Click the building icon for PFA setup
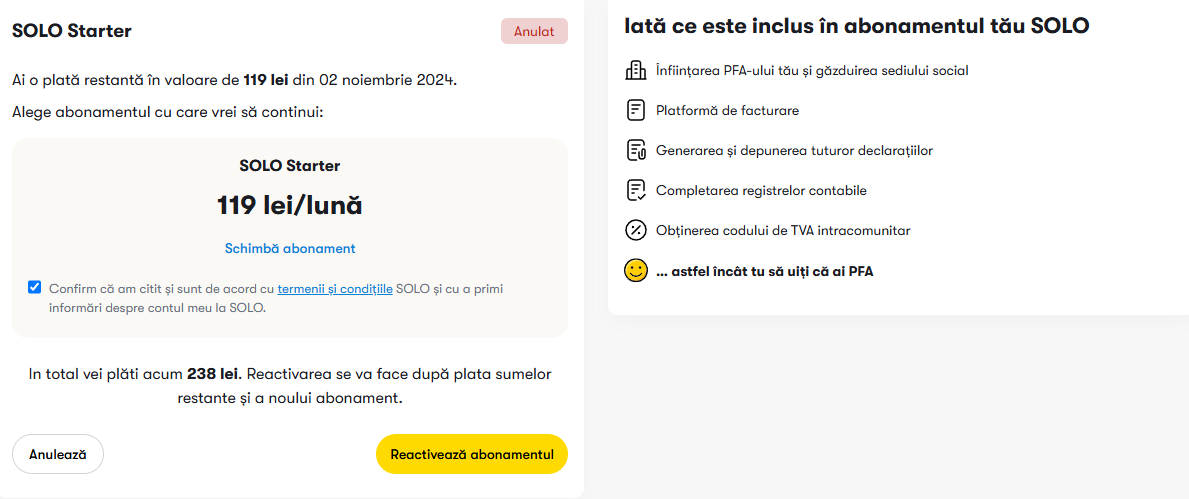The image size is (1189, 499). (x=635, y=70)
